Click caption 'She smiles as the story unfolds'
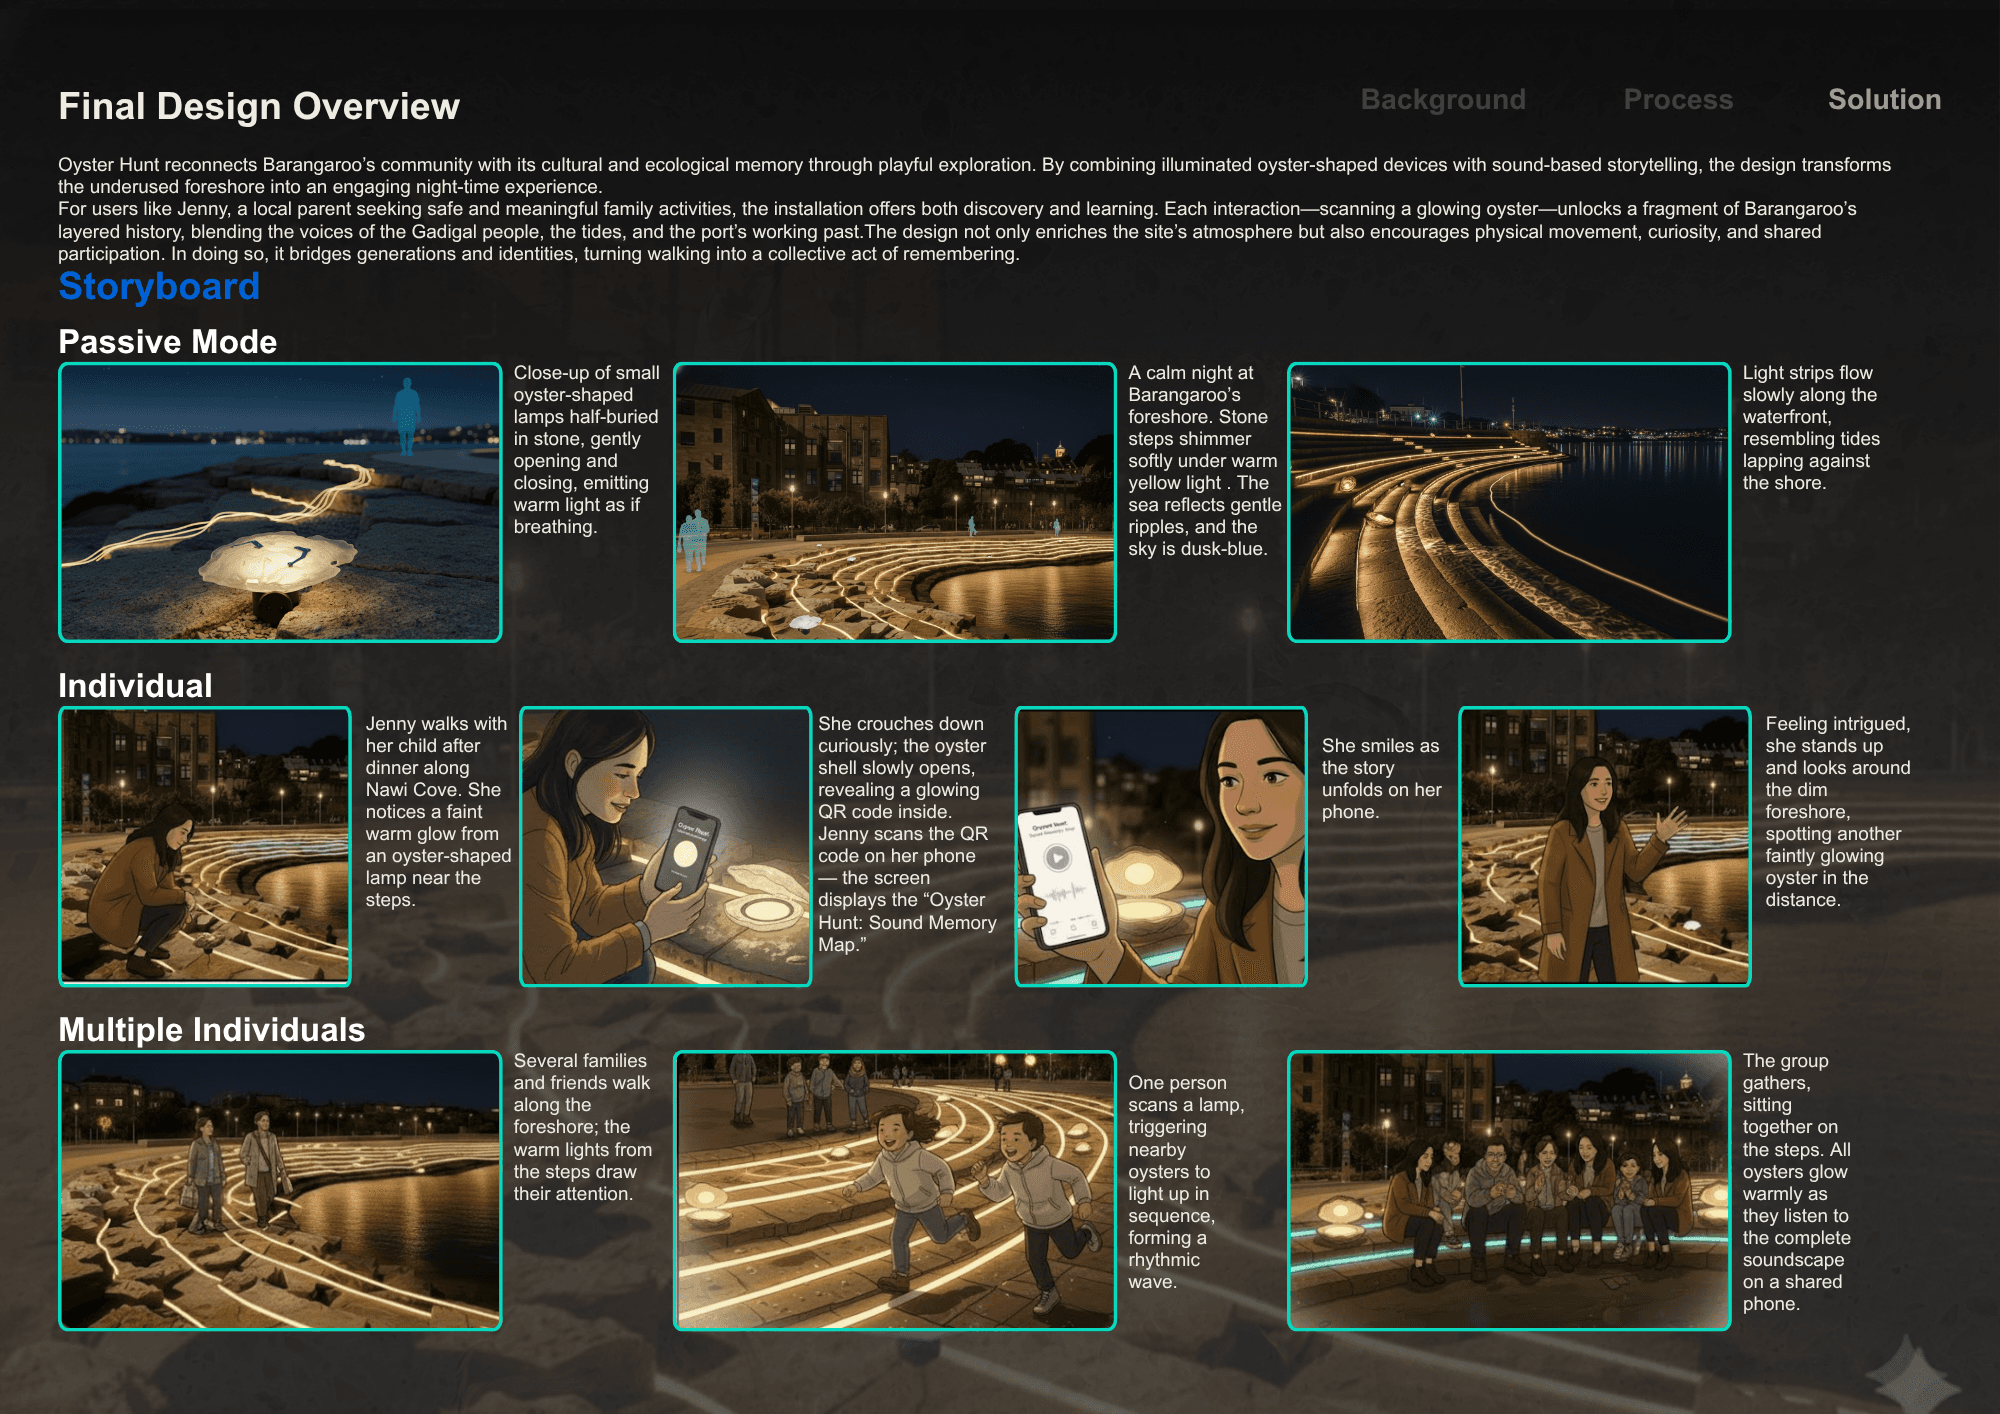The width and height of the screenshot is (2000, 1414). 1381,779
